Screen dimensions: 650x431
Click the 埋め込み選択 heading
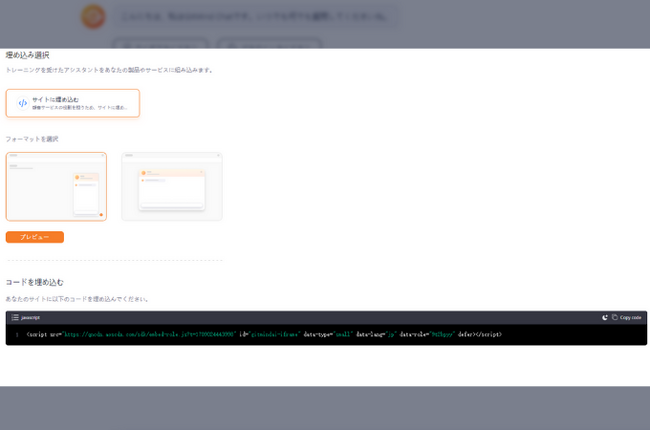coord(27,55)
